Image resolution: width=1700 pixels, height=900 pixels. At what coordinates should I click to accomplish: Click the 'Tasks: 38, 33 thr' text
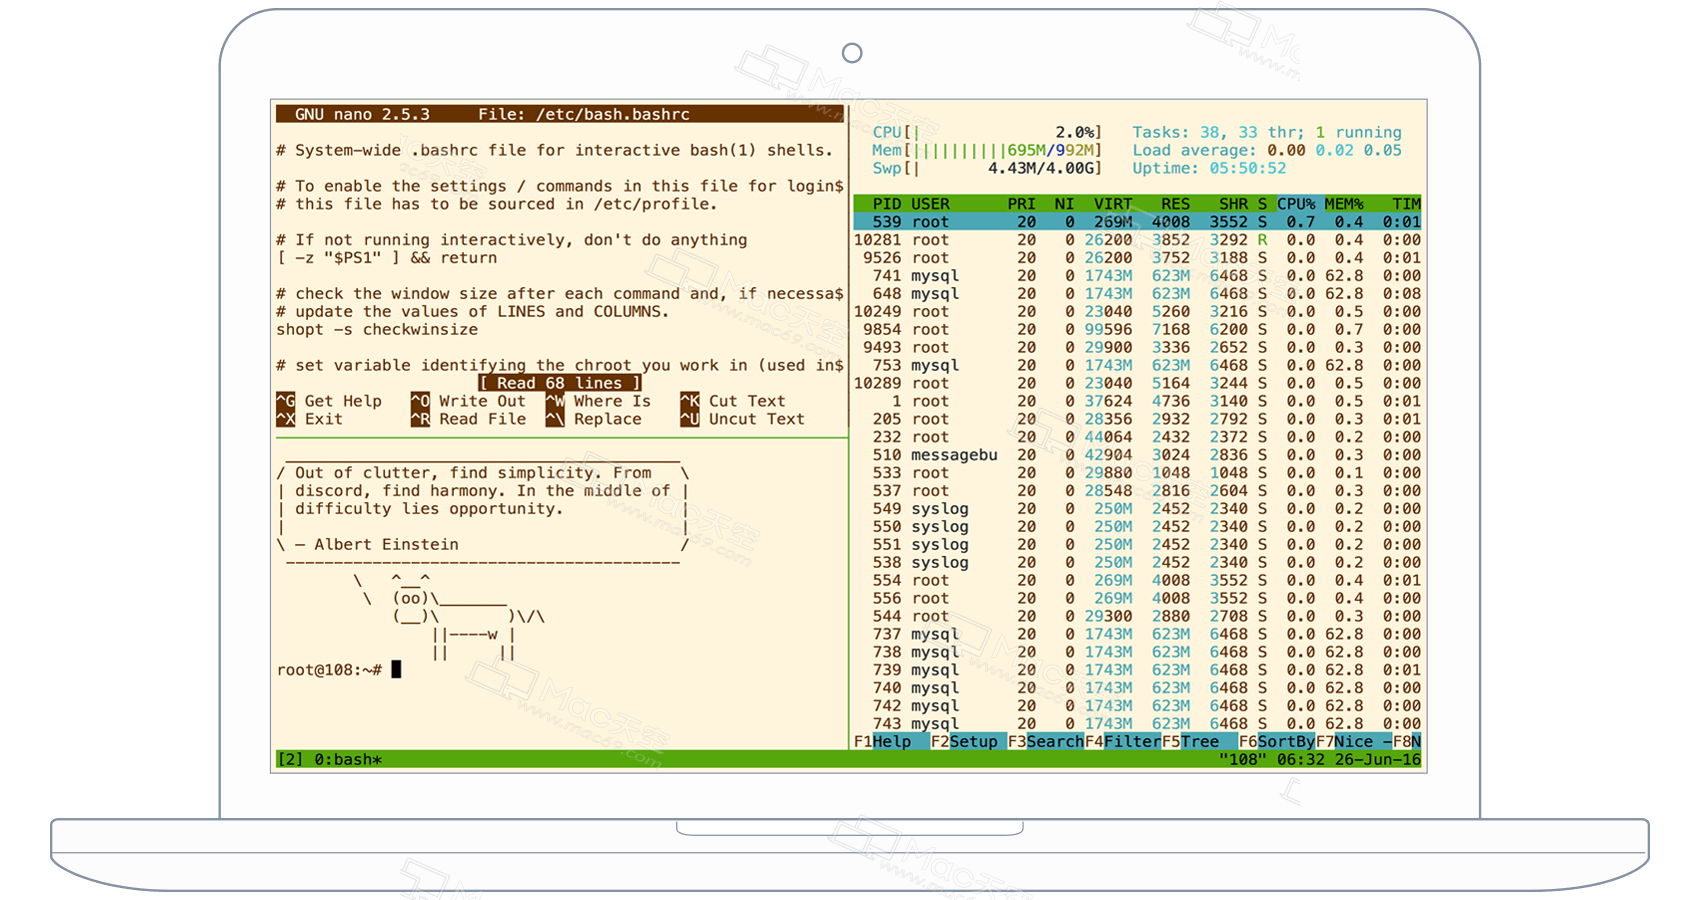point(1217,132)
